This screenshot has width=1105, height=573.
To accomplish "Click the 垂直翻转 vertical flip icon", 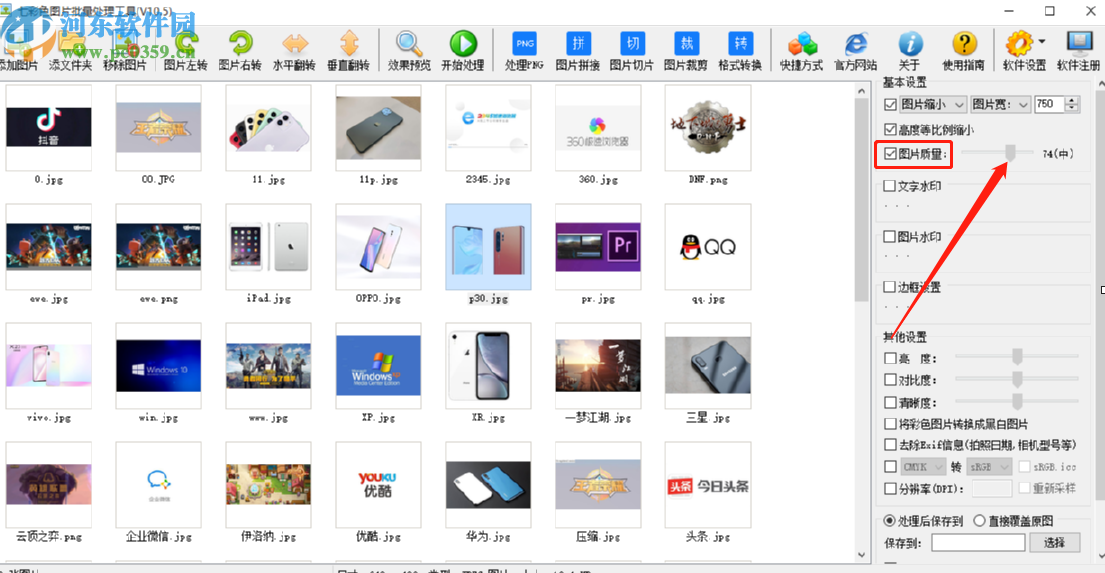I will pyautogui.click(x=348, y=51).
